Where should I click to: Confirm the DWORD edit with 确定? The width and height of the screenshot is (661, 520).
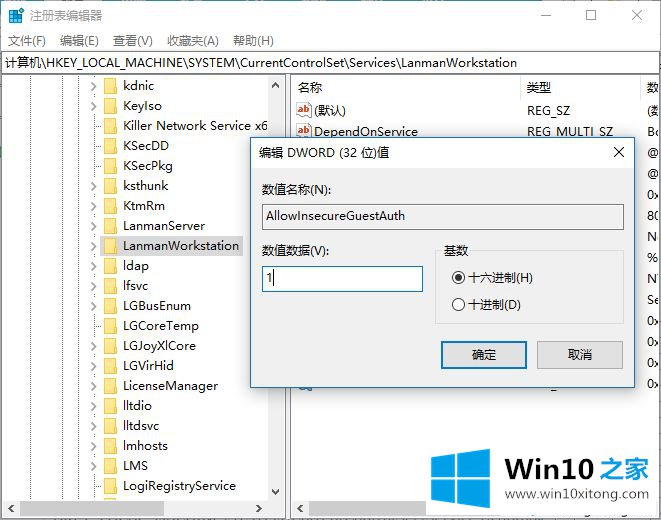(x=484, y=355)
